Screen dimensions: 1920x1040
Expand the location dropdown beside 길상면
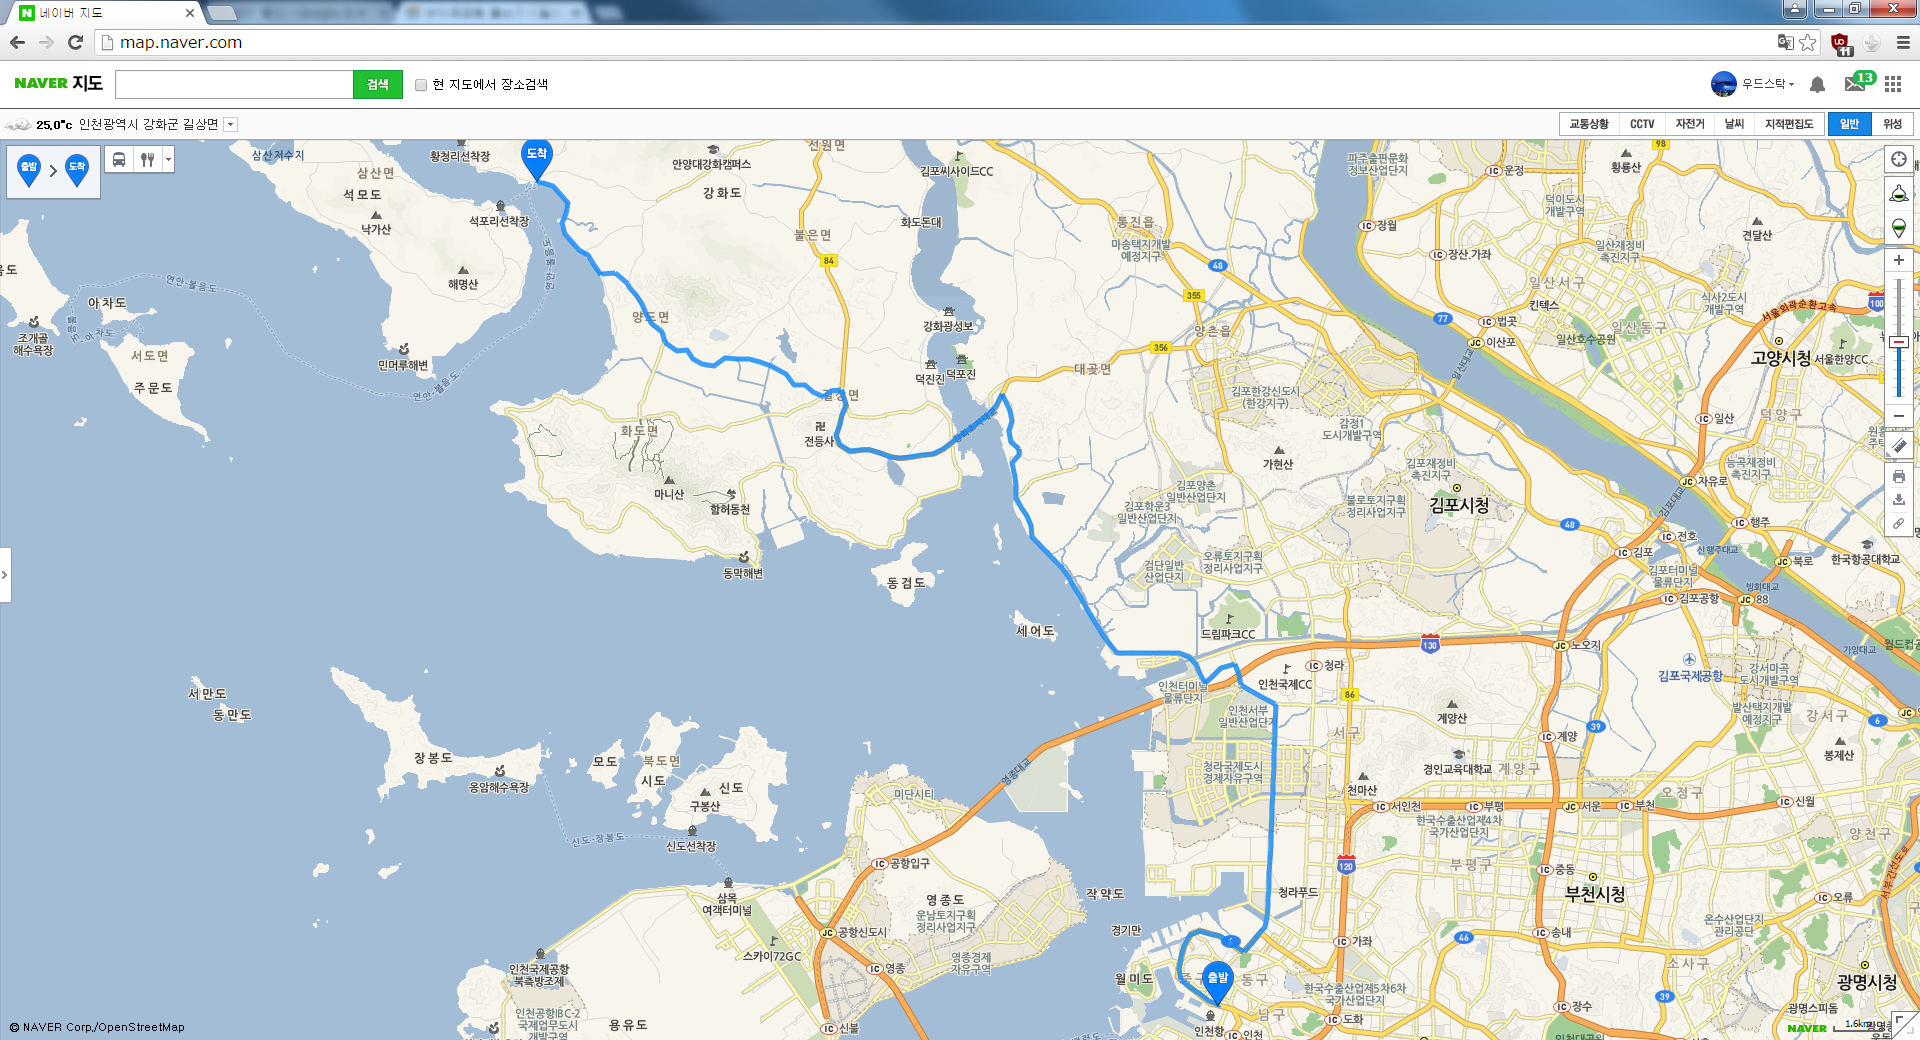coord(230,125)
